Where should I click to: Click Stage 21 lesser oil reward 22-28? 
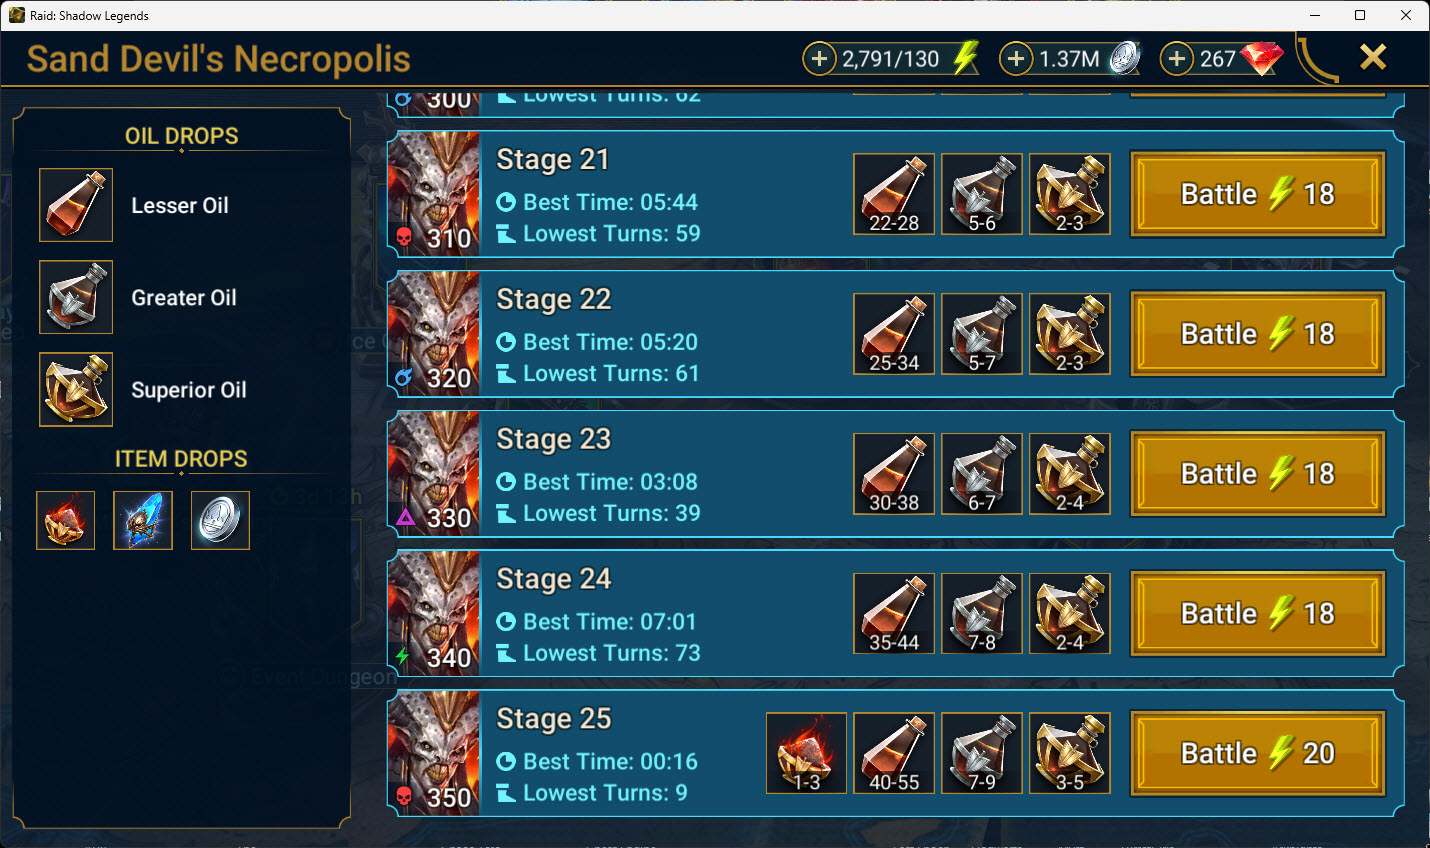[x=894, y=194]
